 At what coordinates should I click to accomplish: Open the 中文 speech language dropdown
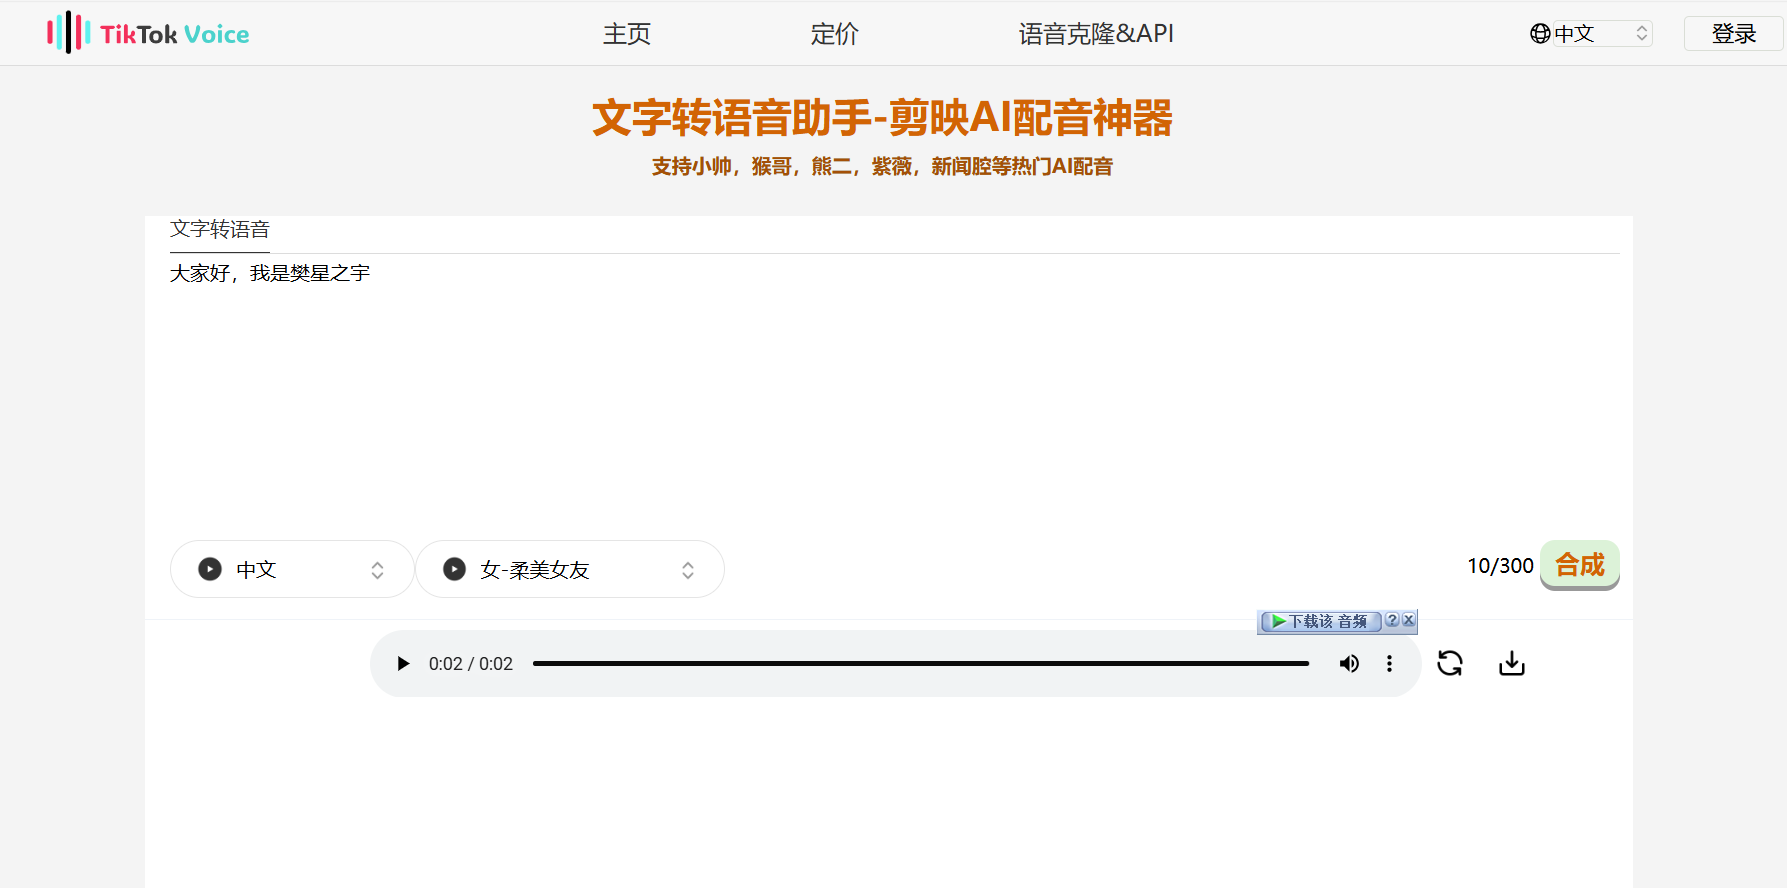pyautogui.click(x=292, y=569)
